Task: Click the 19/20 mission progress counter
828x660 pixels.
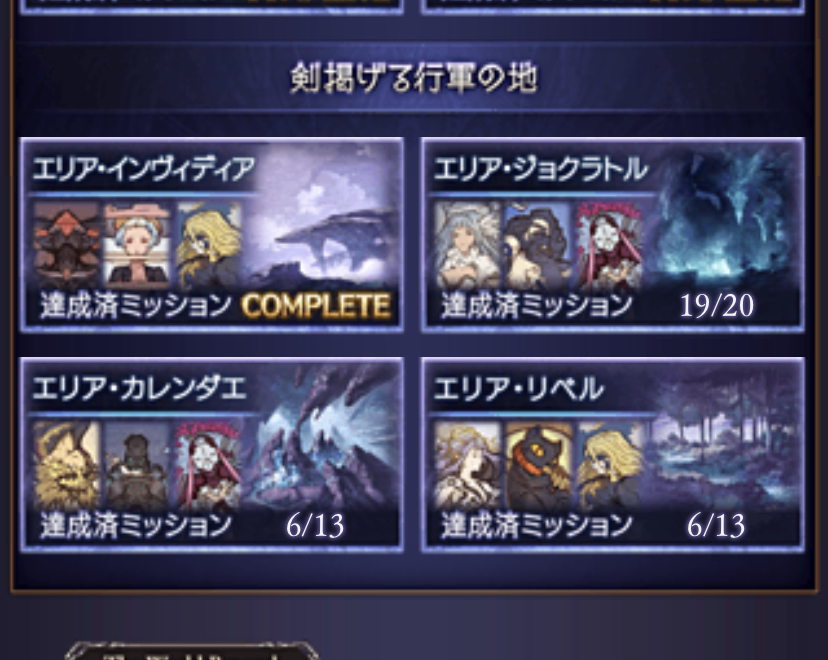Action: (x=717, y=306)
